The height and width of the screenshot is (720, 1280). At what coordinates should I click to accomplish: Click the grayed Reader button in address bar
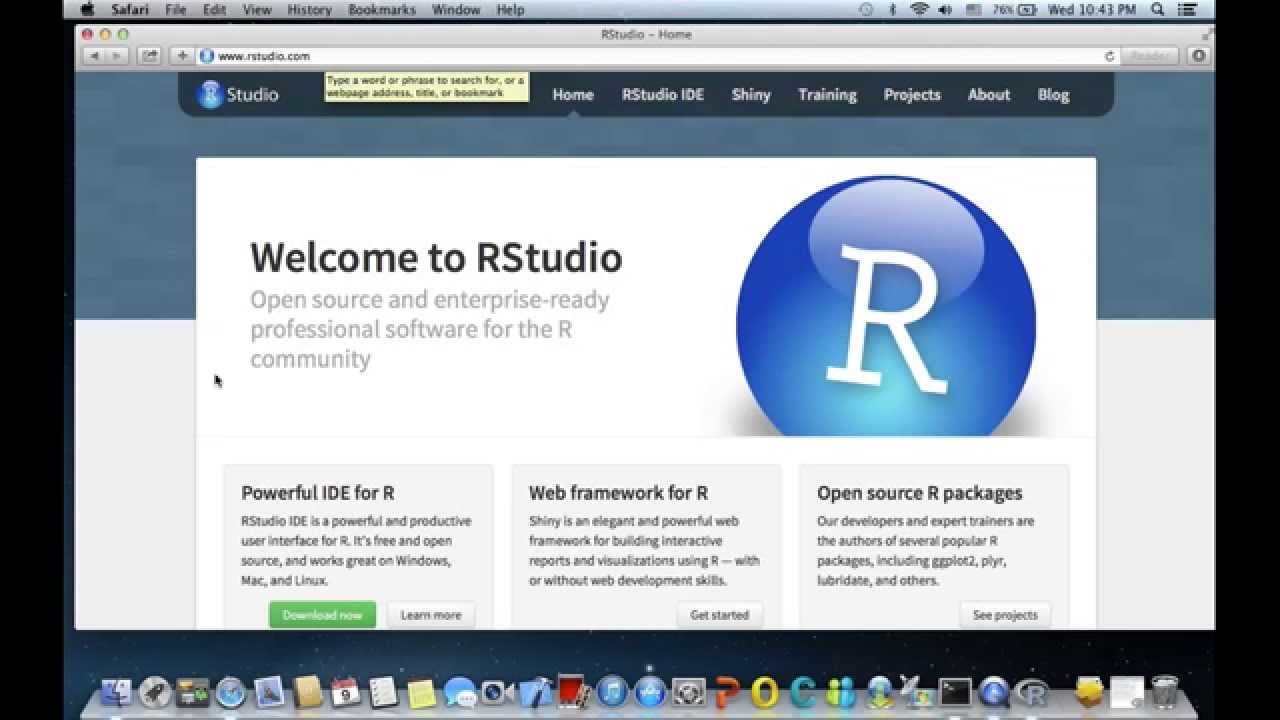1149,56
